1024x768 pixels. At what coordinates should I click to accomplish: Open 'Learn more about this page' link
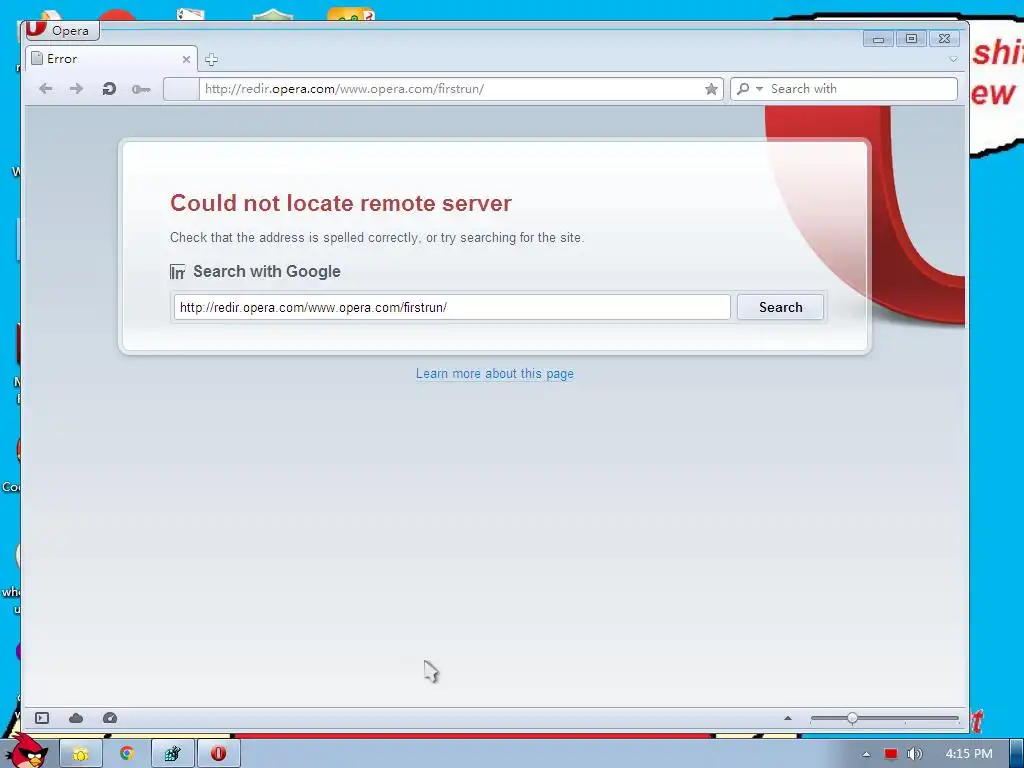click(495, 374)
